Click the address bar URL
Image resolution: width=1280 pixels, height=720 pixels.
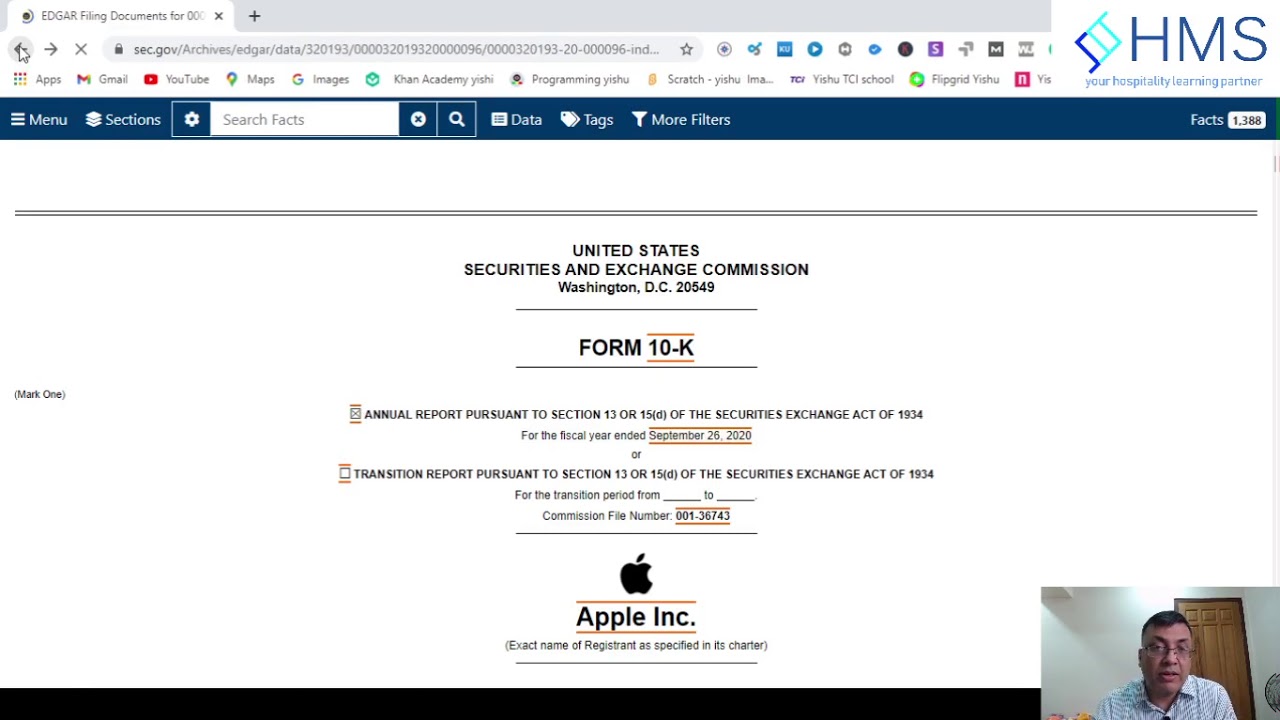[x=396, y=49]
